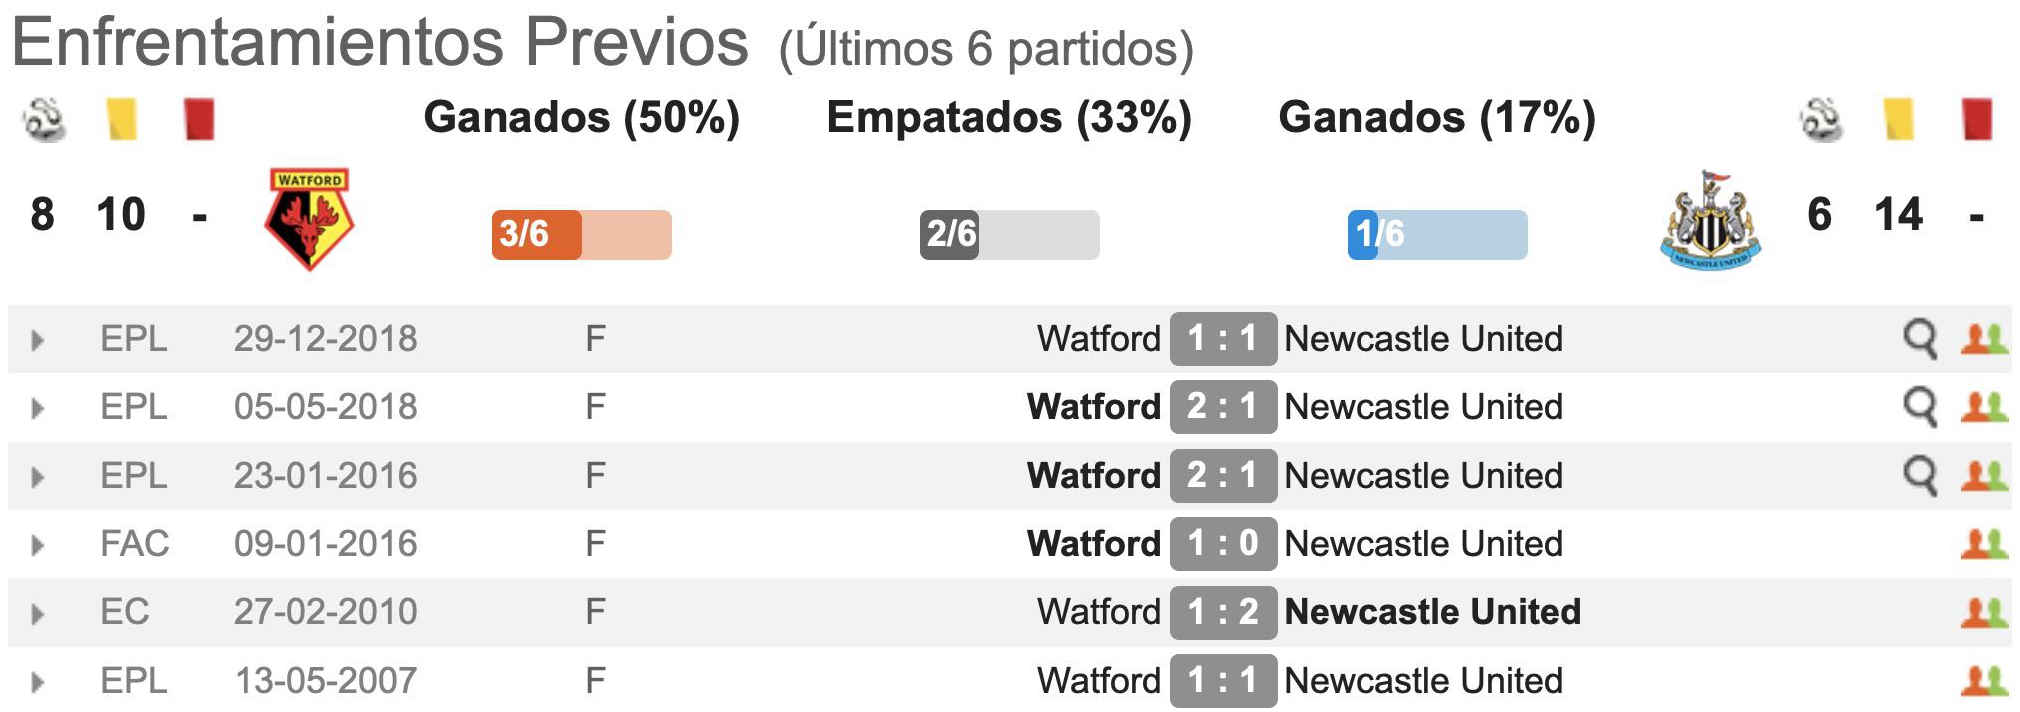Open magnifier icon for 05-05-2018 match

(1919, 407)
